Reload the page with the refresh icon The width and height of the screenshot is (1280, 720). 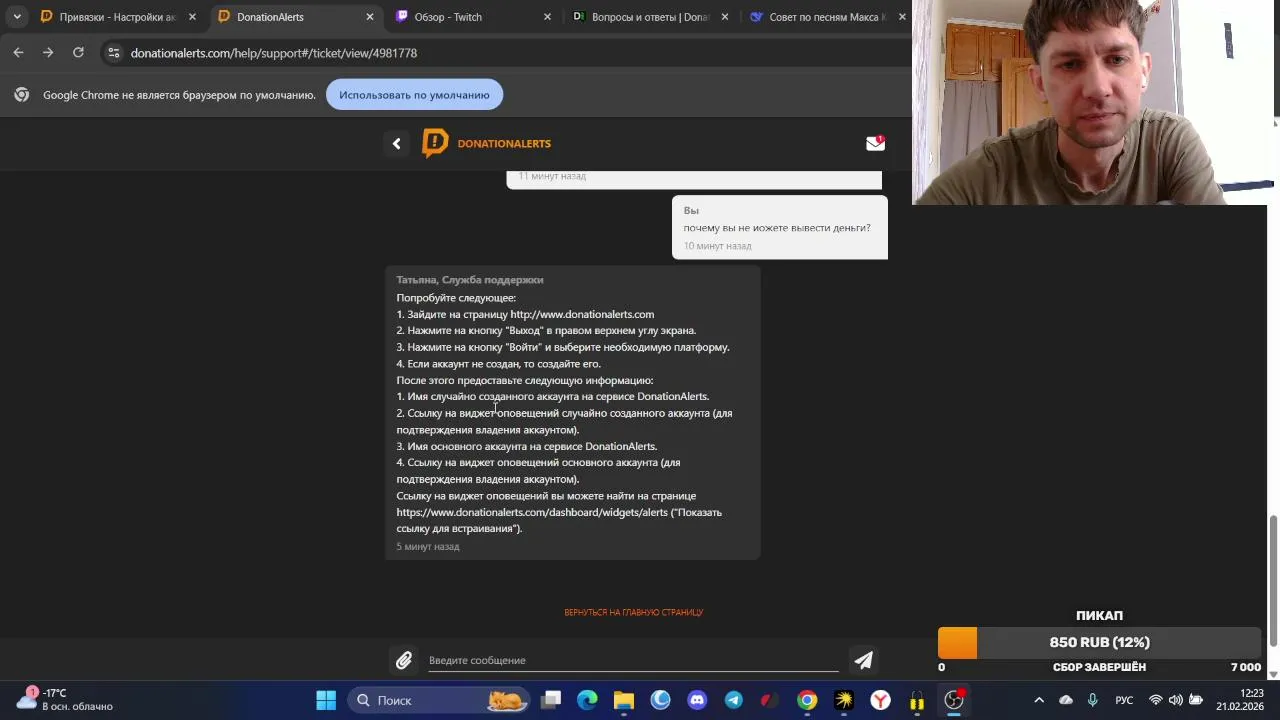click(x=78, y=52)
